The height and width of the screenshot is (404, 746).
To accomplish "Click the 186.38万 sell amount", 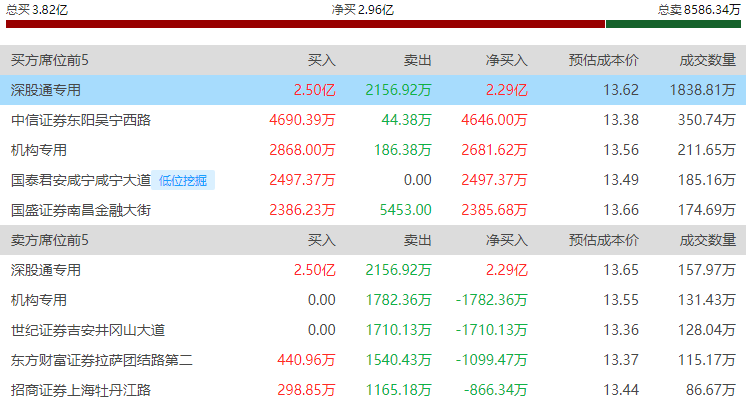I will (402, 150).
